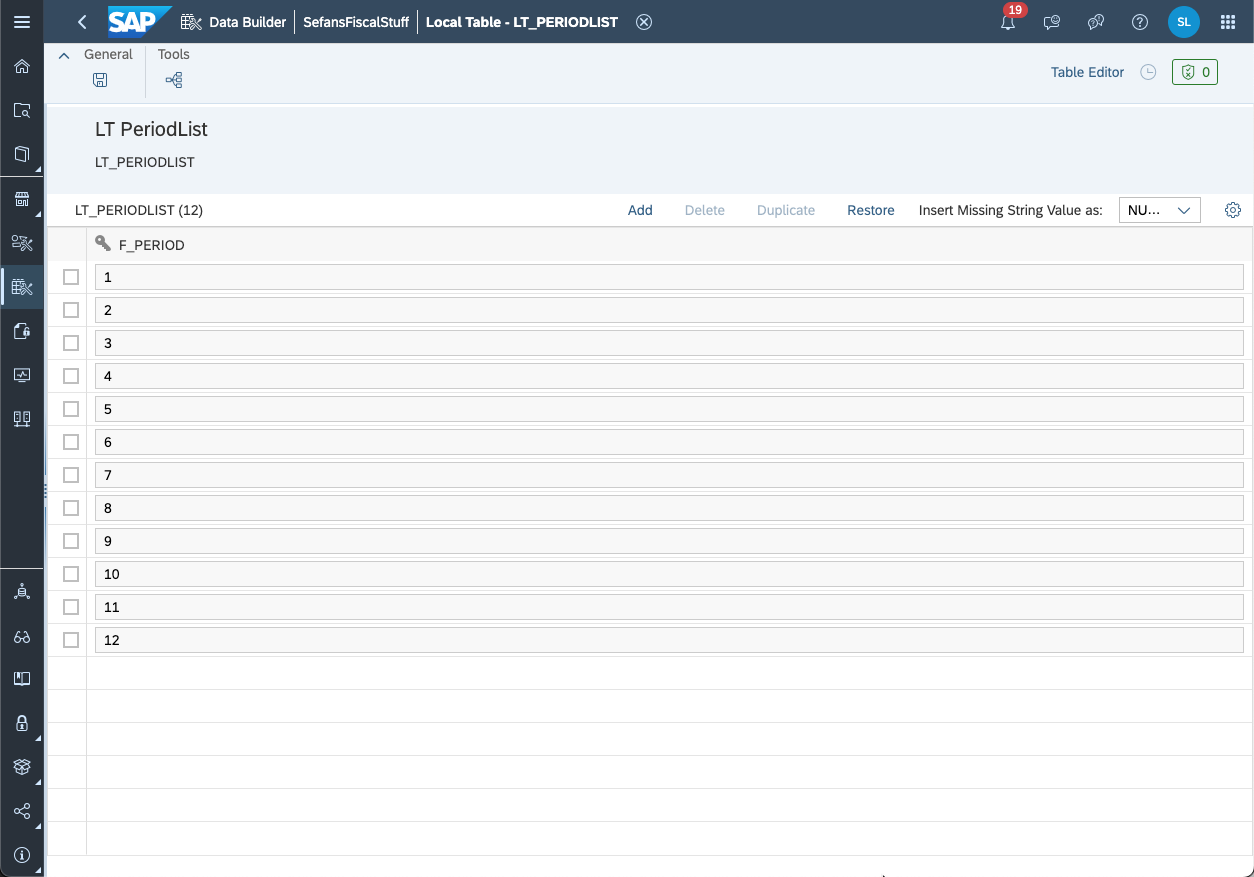Open Repository Explorer sidebar icon

coord(22,111)
